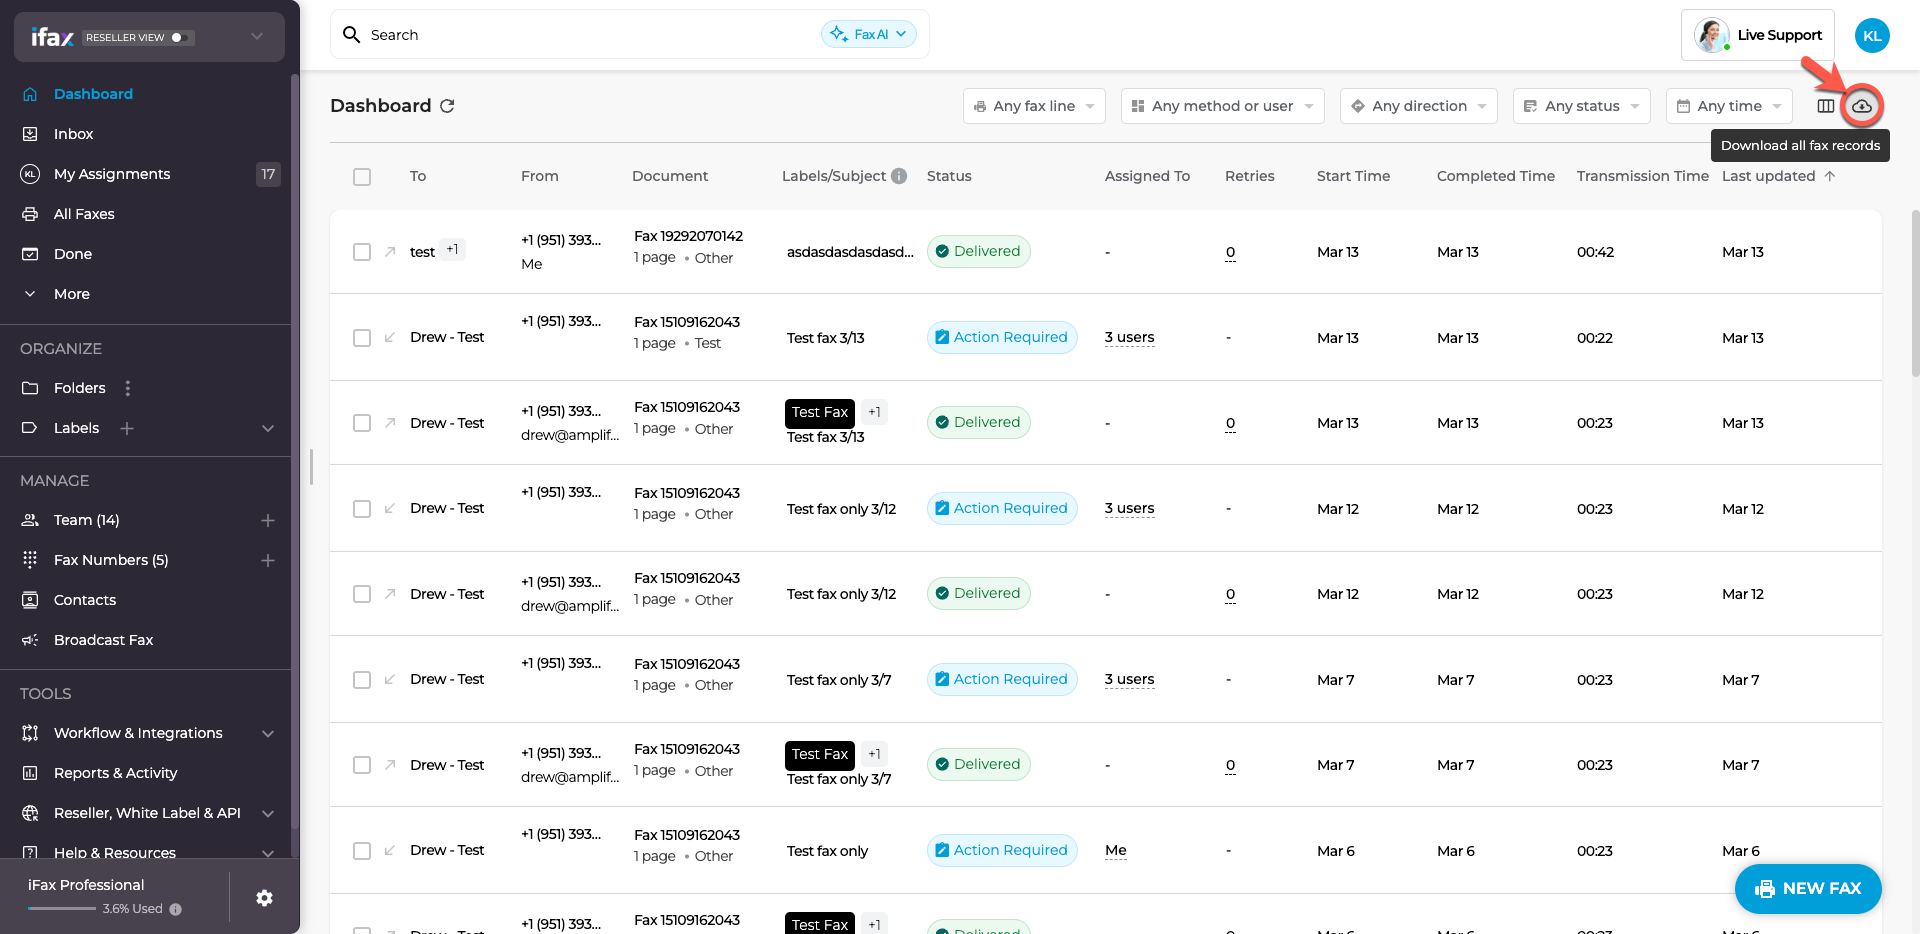Image resolution: width=1920 pixels, height=934 pixels.
Task: Click Delivered status on the asdasdasdasdasd row
Action: [x=978, y=251]
